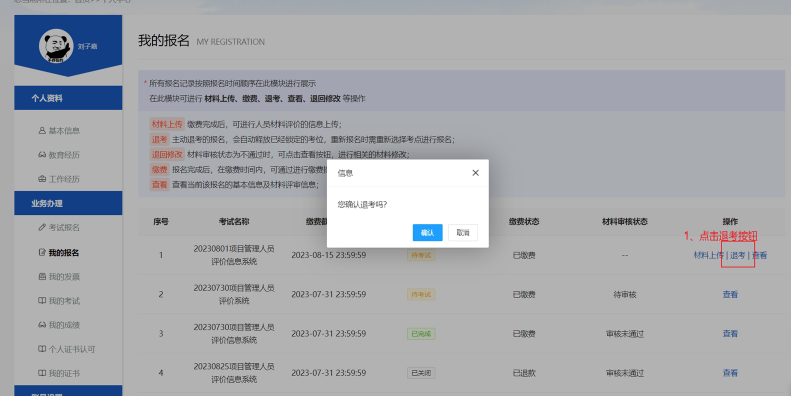Click the 您确认退考吗? dialog message

click(x=362, y=204)
